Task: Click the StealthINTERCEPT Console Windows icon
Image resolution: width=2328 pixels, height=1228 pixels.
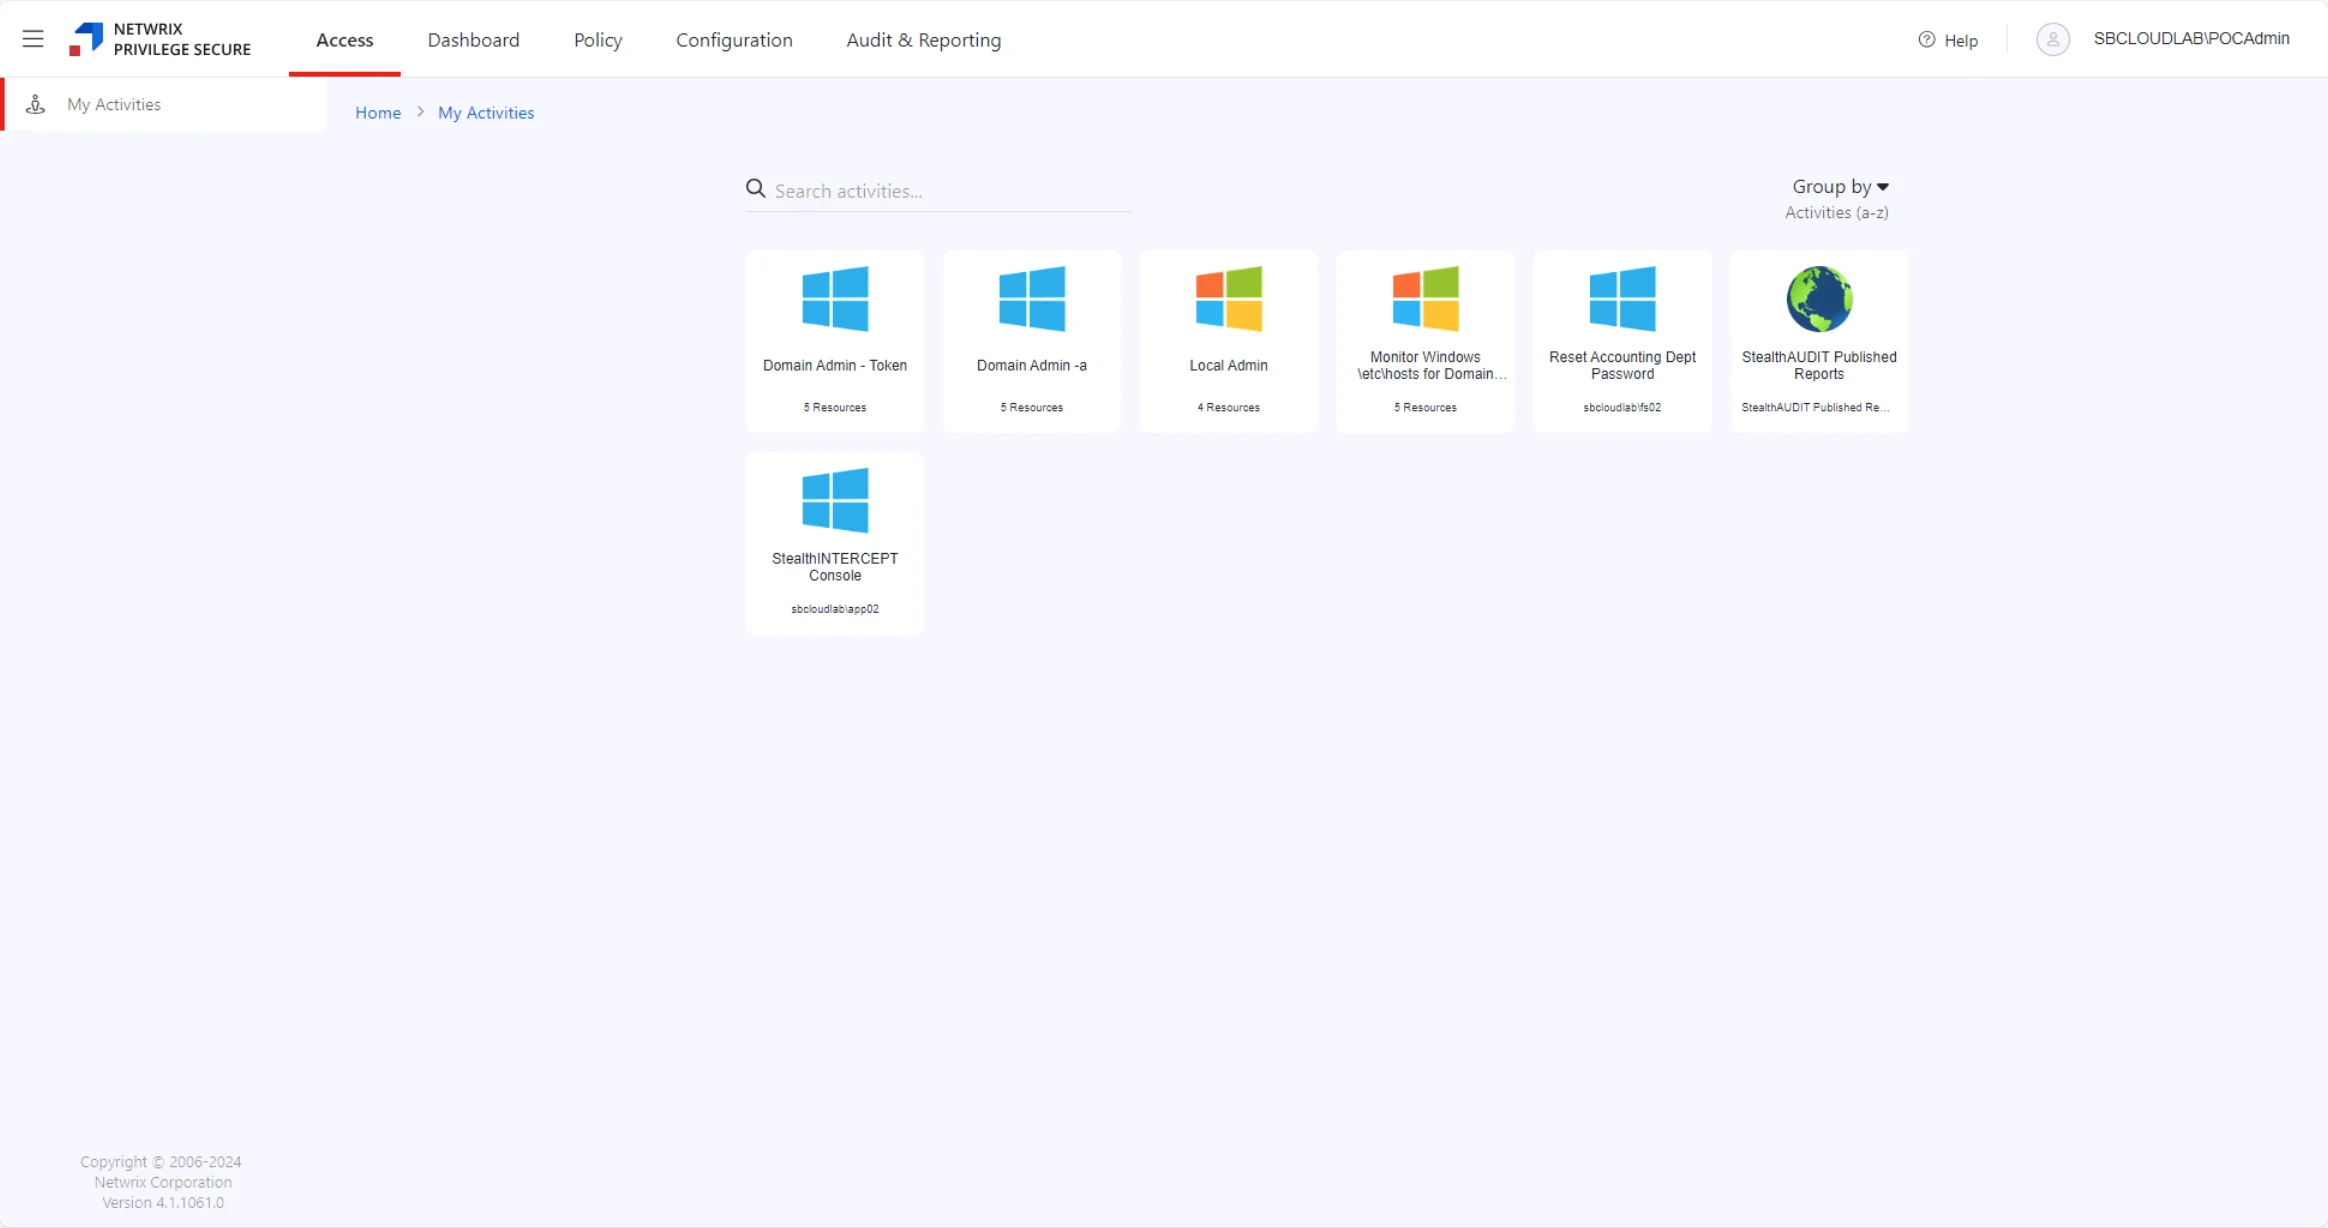Action: 835,500
